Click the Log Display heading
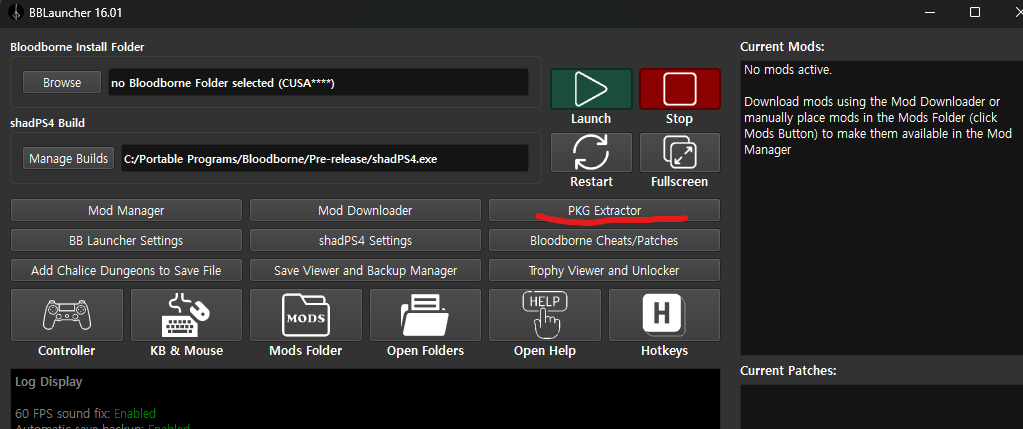The width and height of the screenshot is (1023, 429). (48, 382)
